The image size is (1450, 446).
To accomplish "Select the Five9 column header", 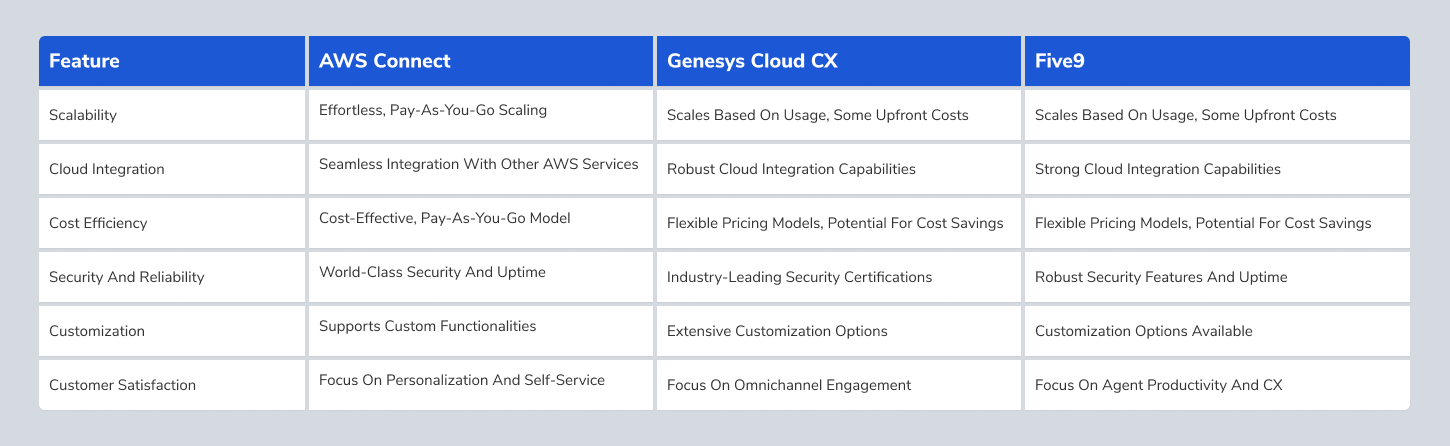I will click(x=1060, y=61).
